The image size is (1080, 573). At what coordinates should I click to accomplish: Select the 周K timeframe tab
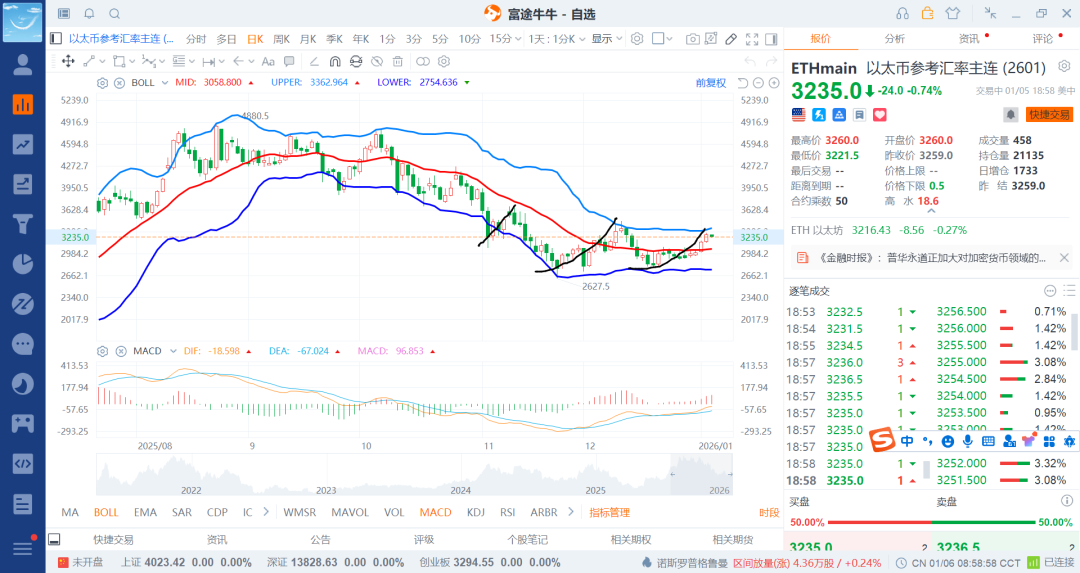point(280,39)
